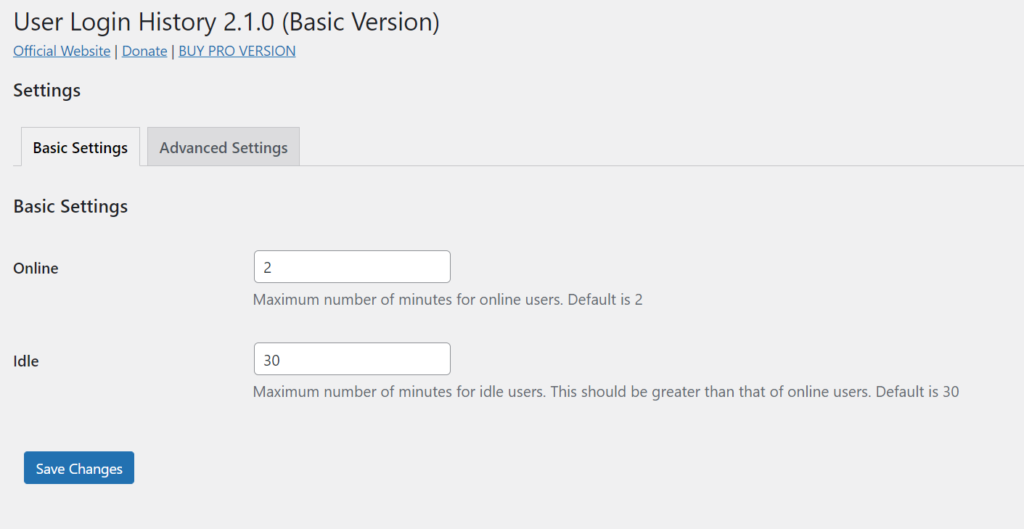
Task: Click 'Maximum number of minutes for idle users' text
Action: click(399, 391)
